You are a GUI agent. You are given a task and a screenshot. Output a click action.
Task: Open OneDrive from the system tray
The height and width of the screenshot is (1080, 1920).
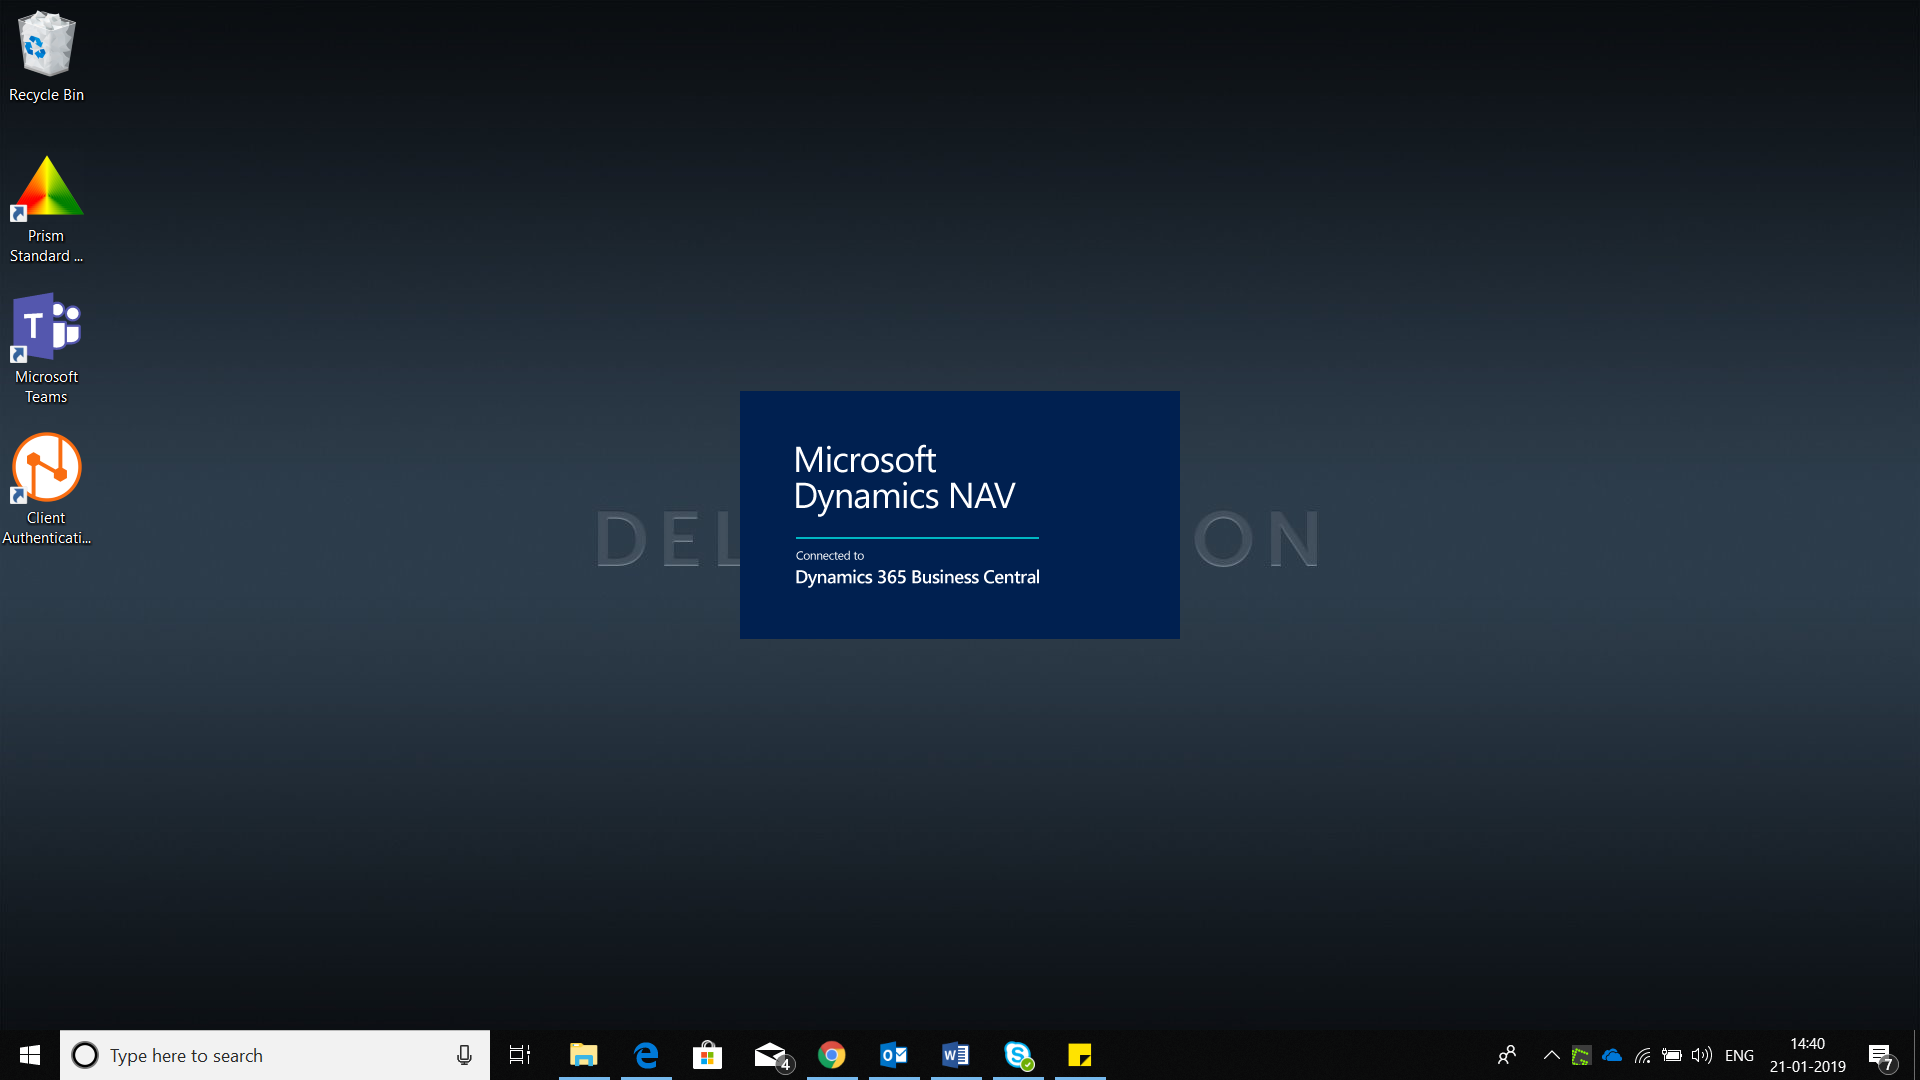coord(1612,1055)
